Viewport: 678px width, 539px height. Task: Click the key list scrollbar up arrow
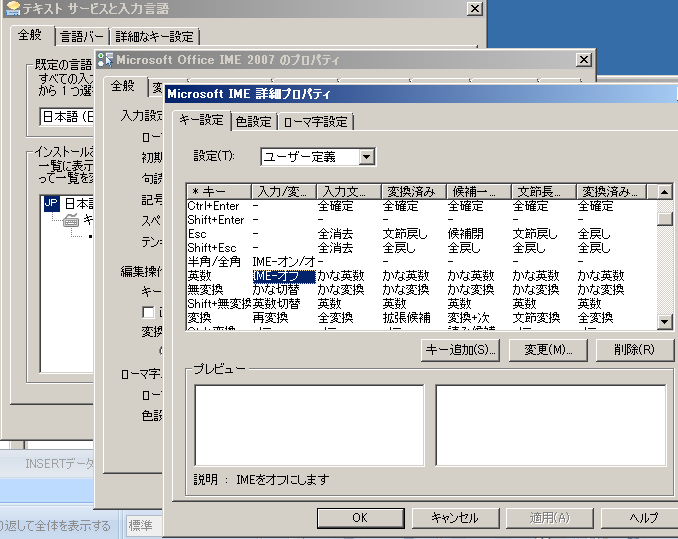pyautogui.click(x=664, y=191)
